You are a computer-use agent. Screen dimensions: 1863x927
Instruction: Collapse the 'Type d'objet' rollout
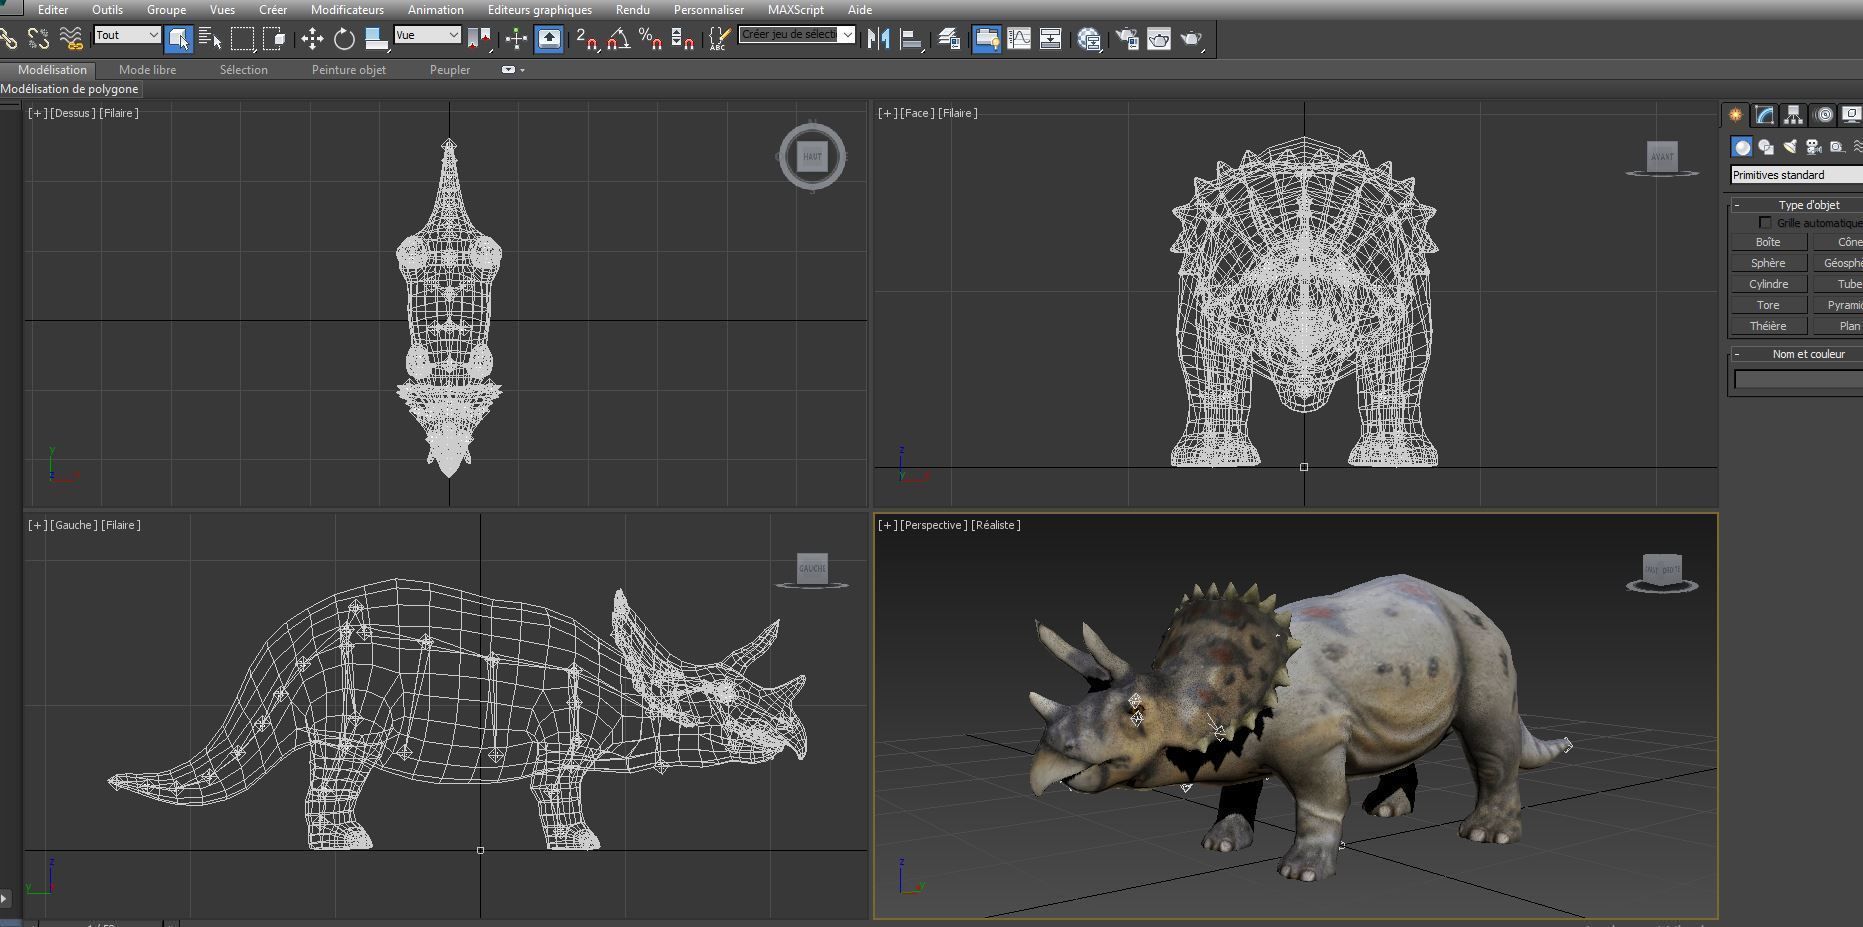point(1737,205)
